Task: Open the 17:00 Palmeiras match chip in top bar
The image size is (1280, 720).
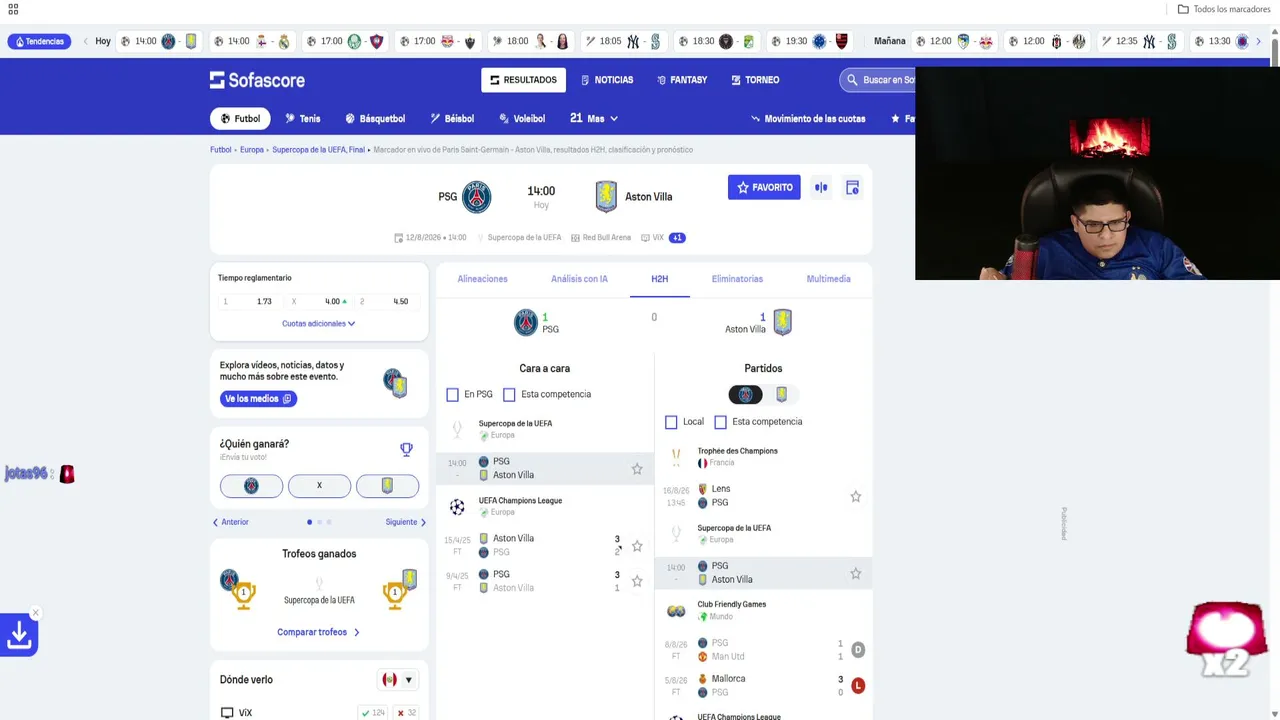Action: (x=344, y=41)
